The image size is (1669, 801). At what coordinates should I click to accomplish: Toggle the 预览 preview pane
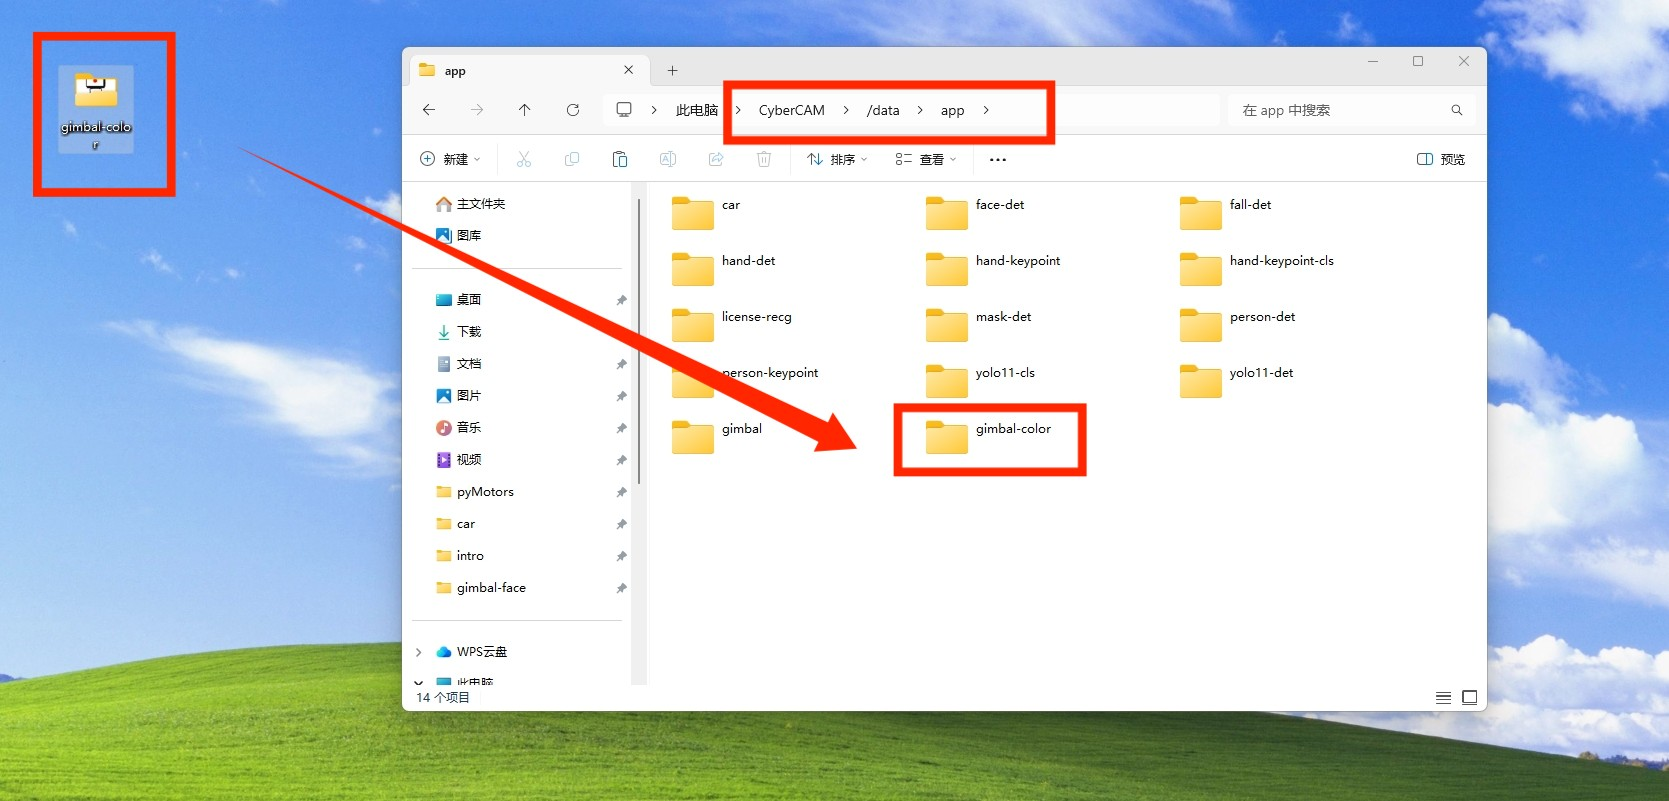pos(1441,159)
